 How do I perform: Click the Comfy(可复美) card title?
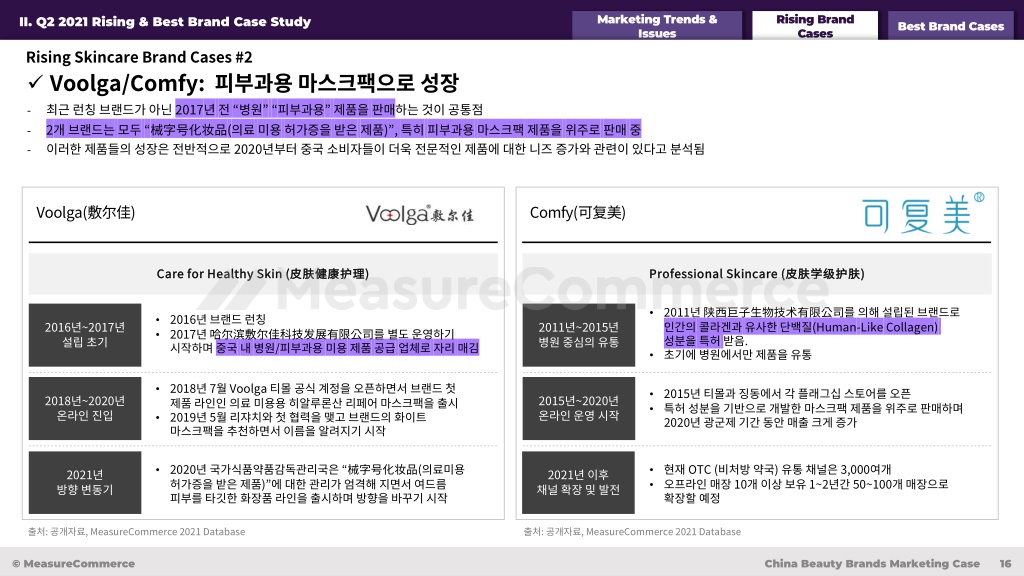pos(578,212)
